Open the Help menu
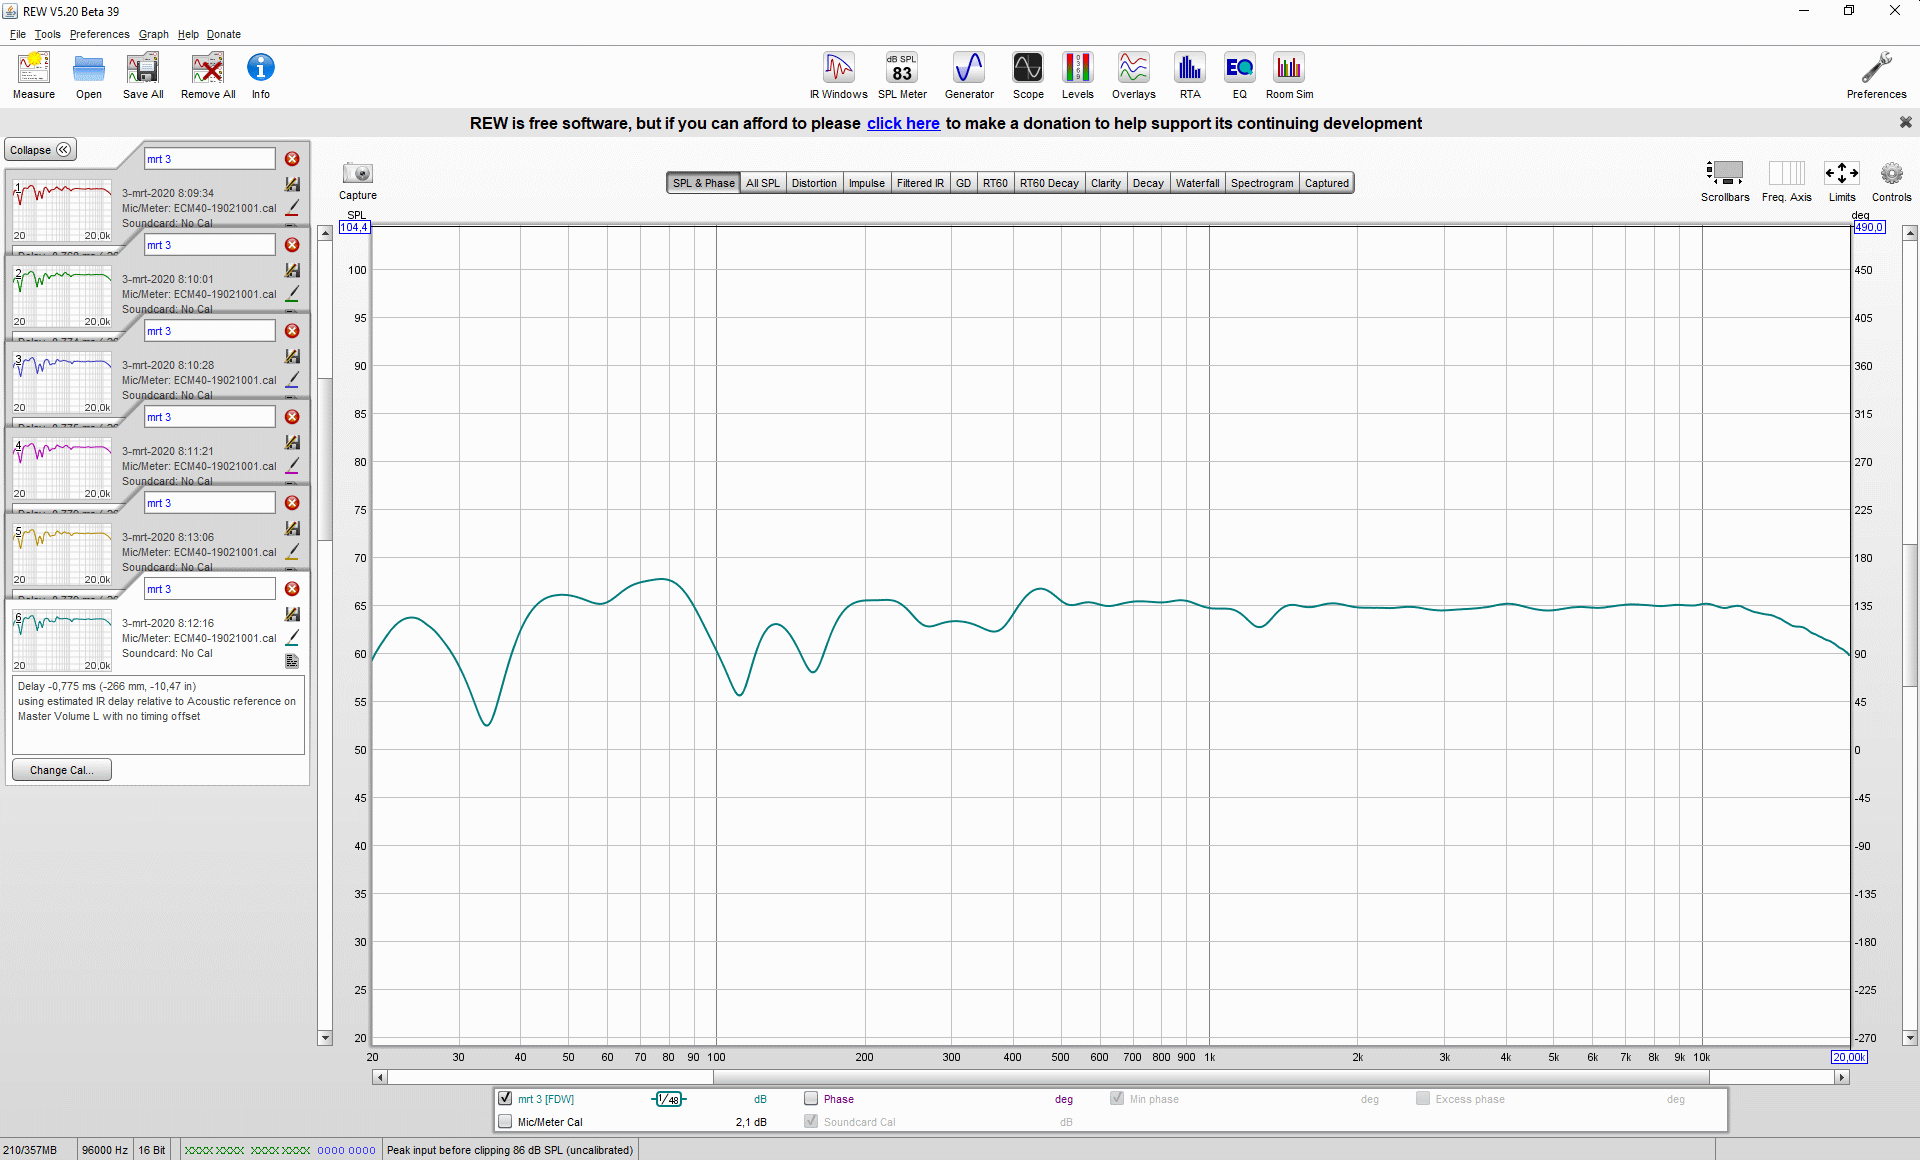 tap(188, 34)
